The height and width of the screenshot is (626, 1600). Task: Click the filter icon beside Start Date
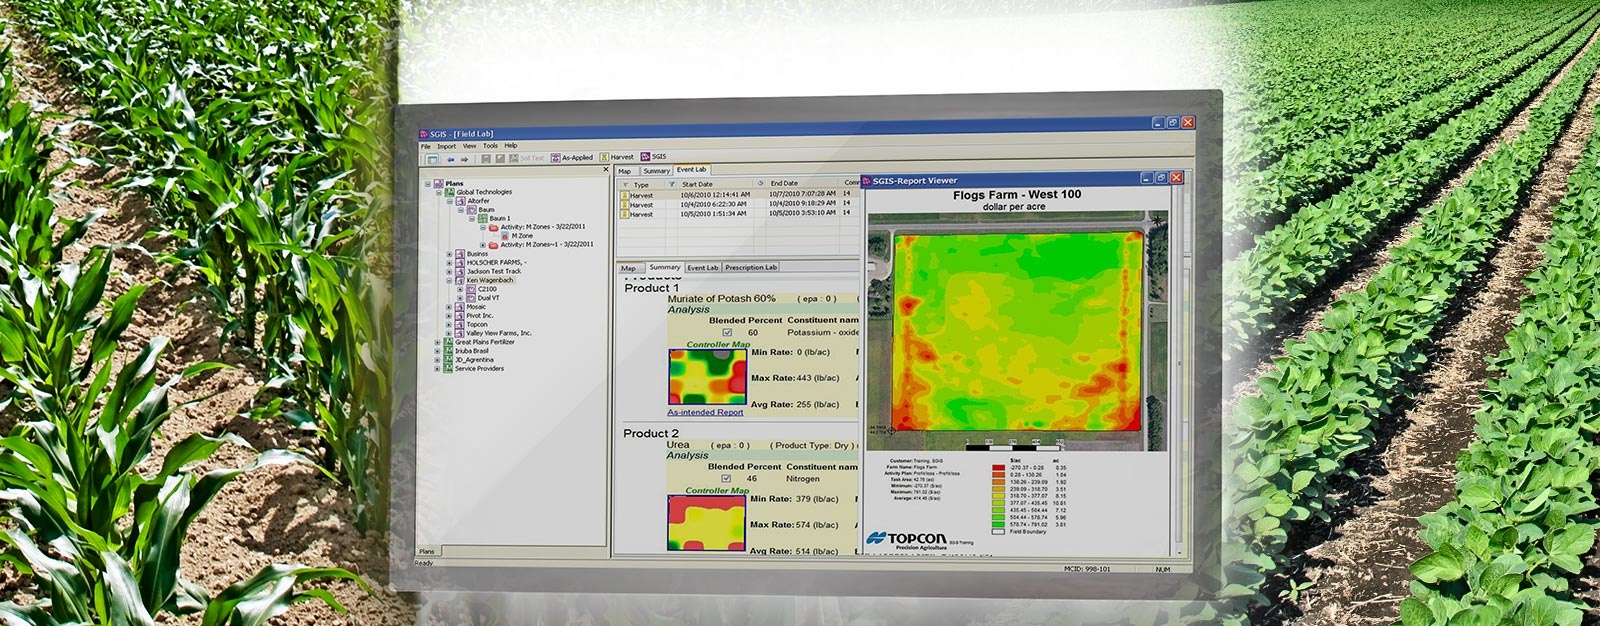coord(672,184)
